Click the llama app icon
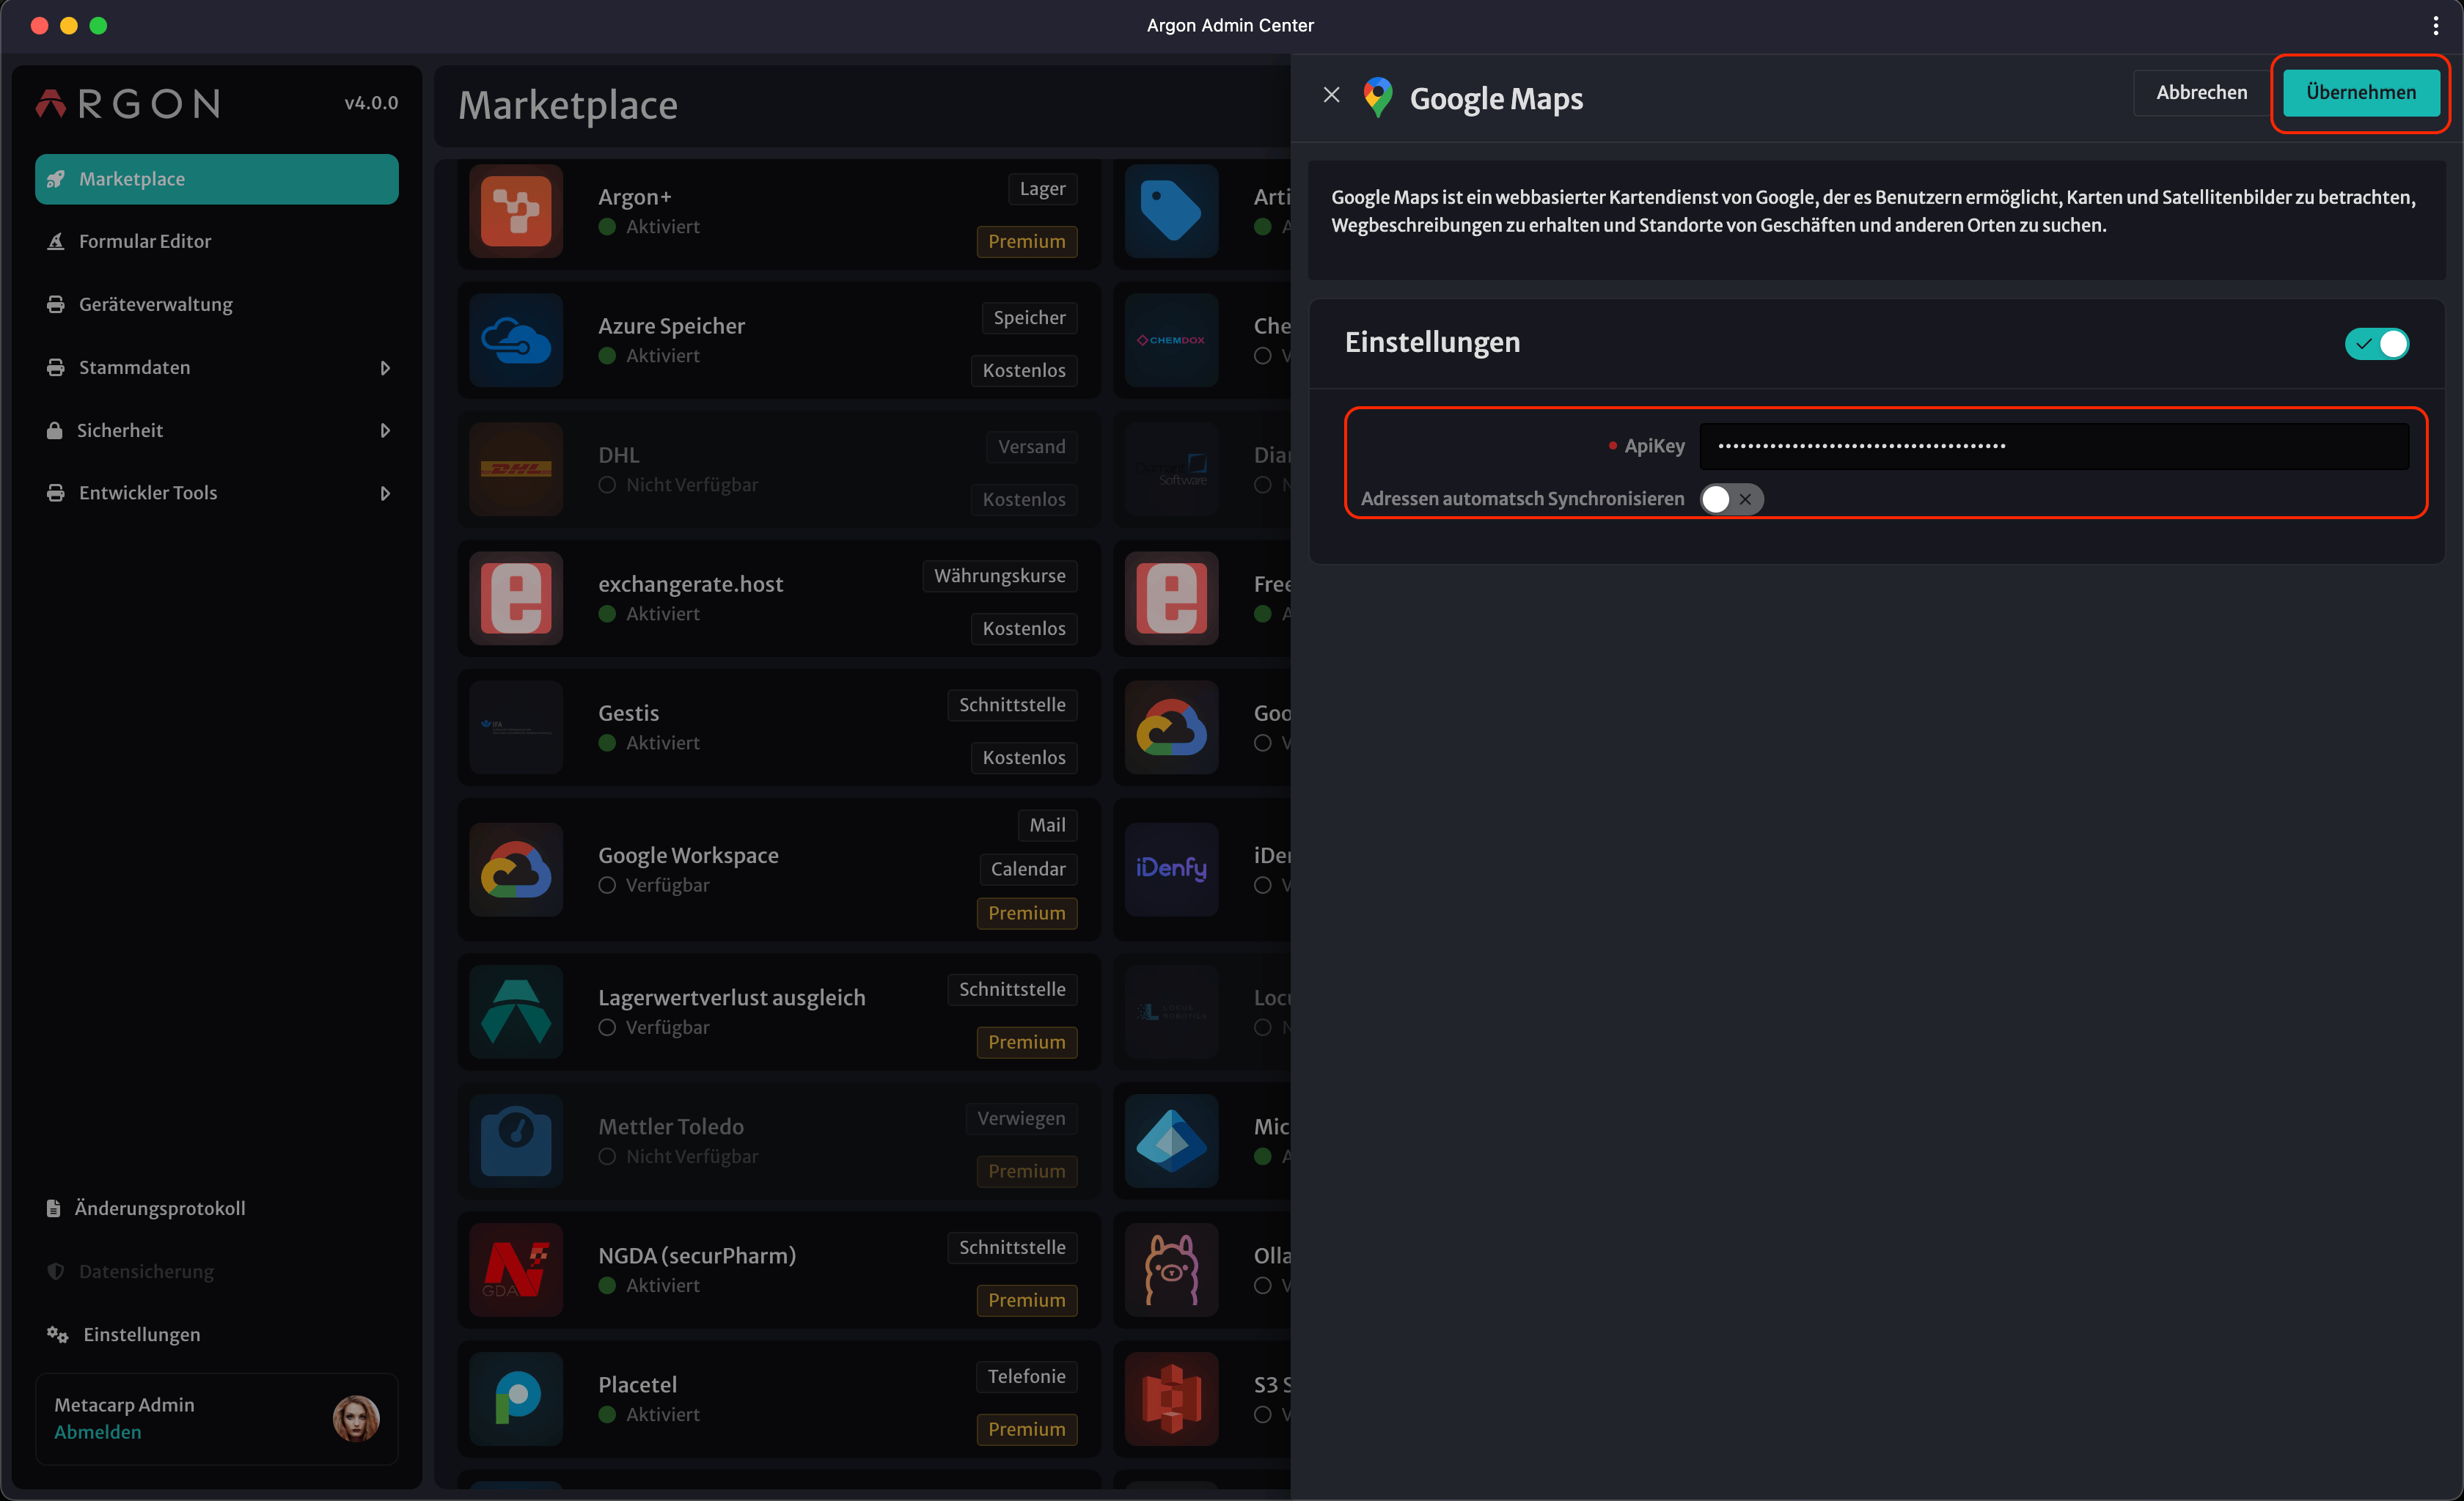The width and height of the screenshot is (2464, 1501). pos(1171,1269)
